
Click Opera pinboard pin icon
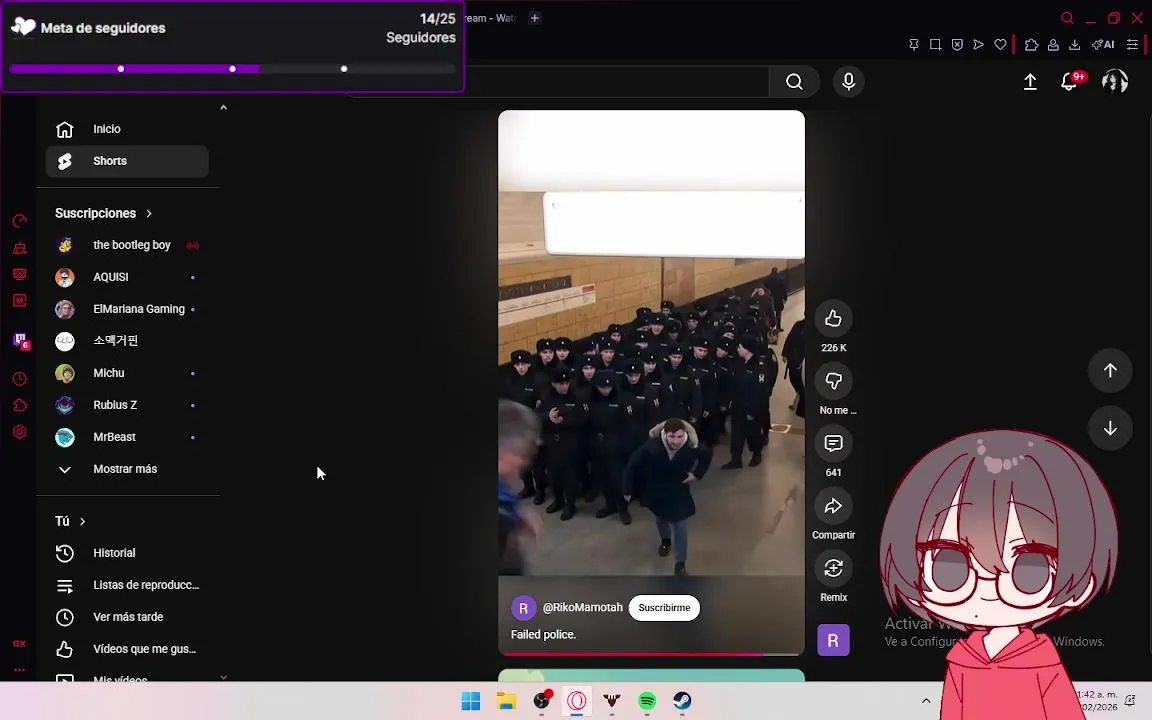914,45
